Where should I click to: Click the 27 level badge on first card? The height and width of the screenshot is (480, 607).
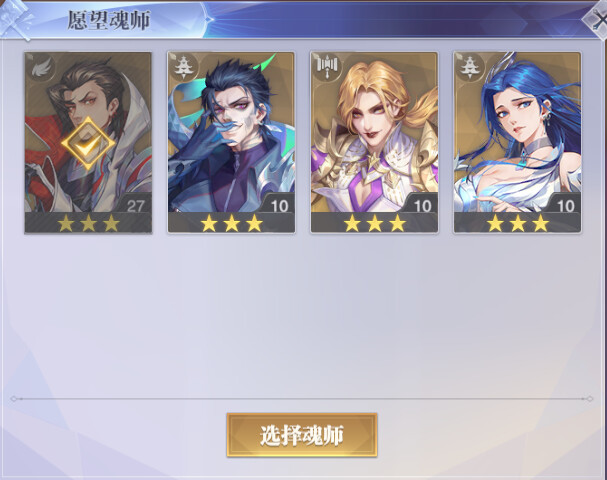pyautogui.click(x=135, y=206)
